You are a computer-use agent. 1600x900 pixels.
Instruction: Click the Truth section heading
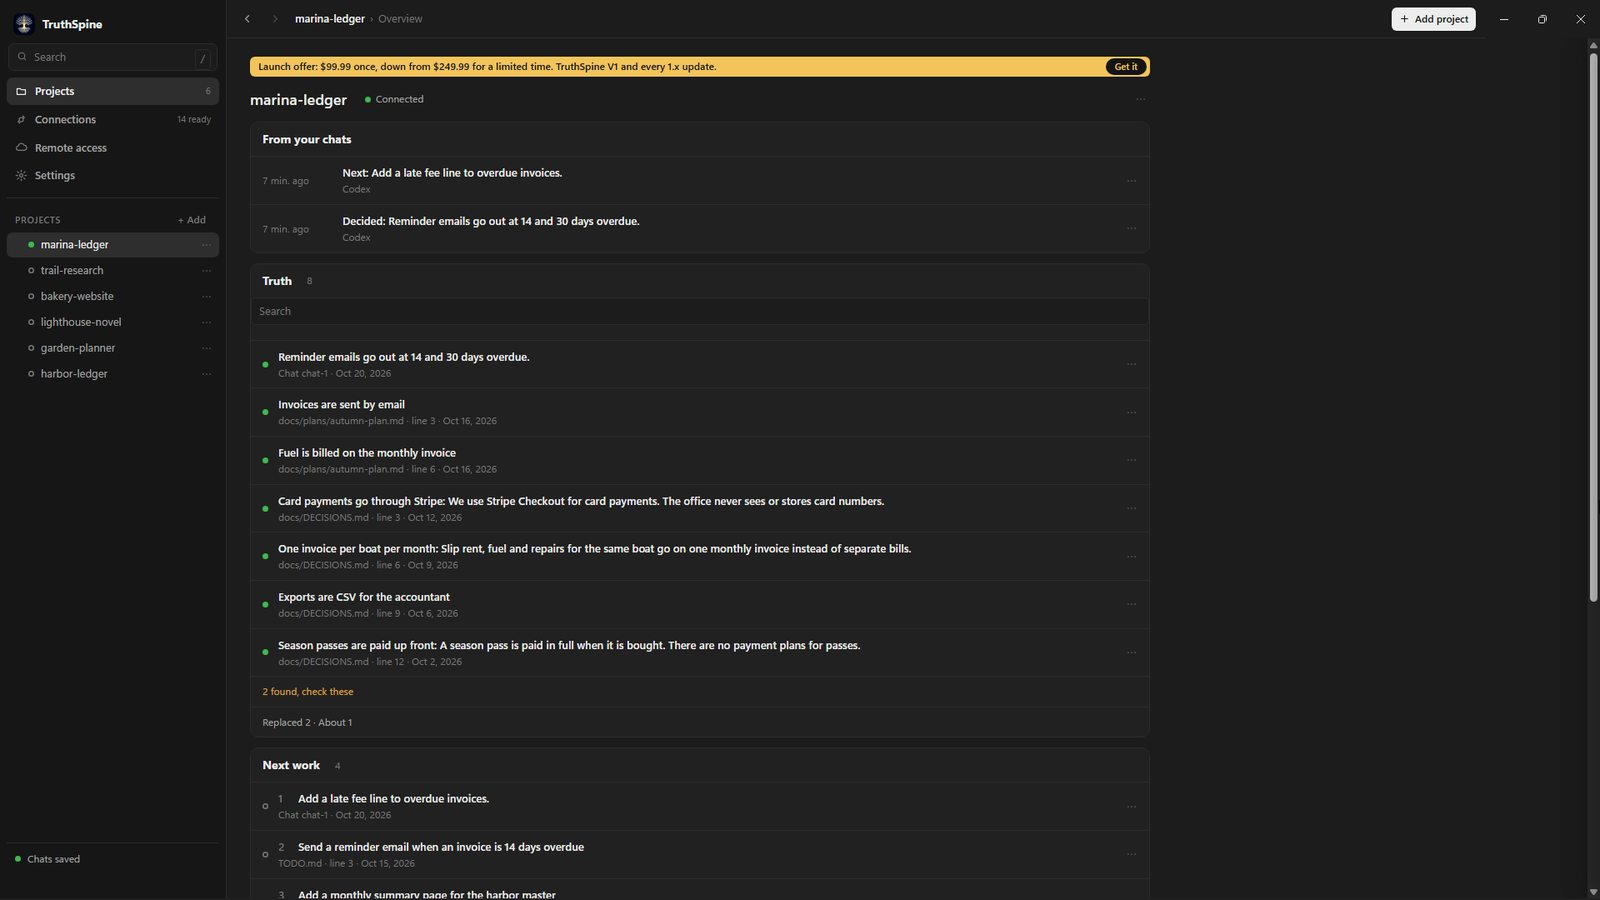pos(277,281)
